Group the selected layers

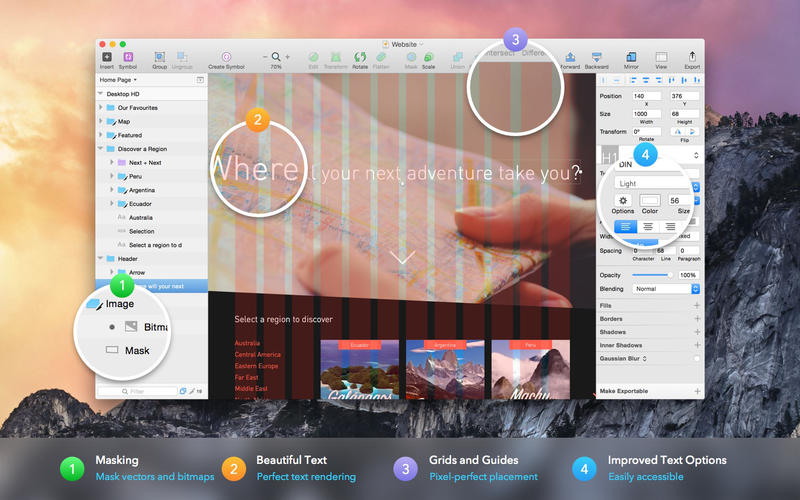click(160, 57)
